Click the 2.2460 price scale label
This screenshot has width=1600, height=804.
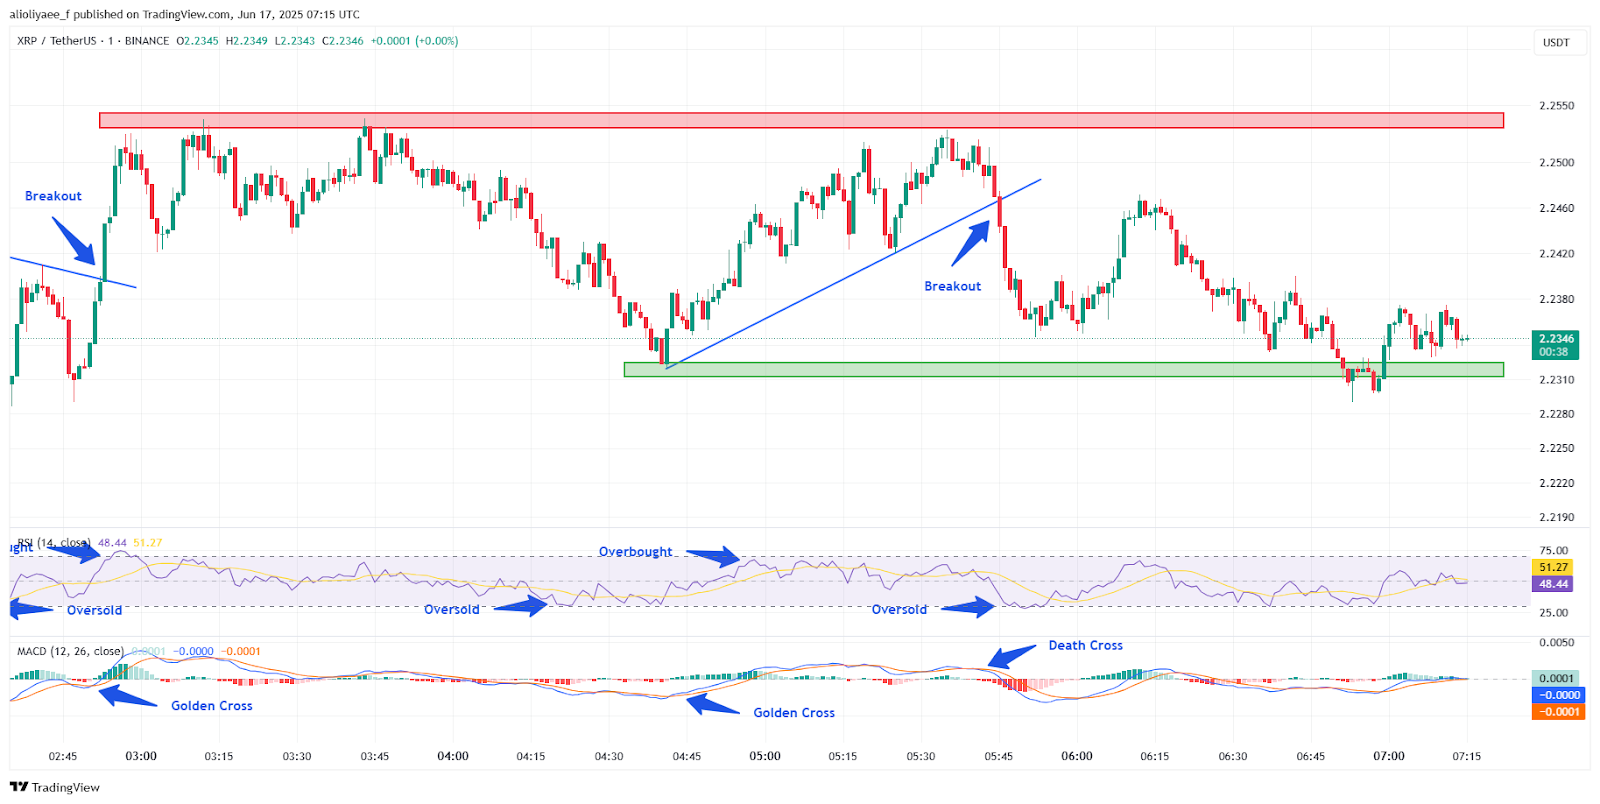coord(1556,208)
